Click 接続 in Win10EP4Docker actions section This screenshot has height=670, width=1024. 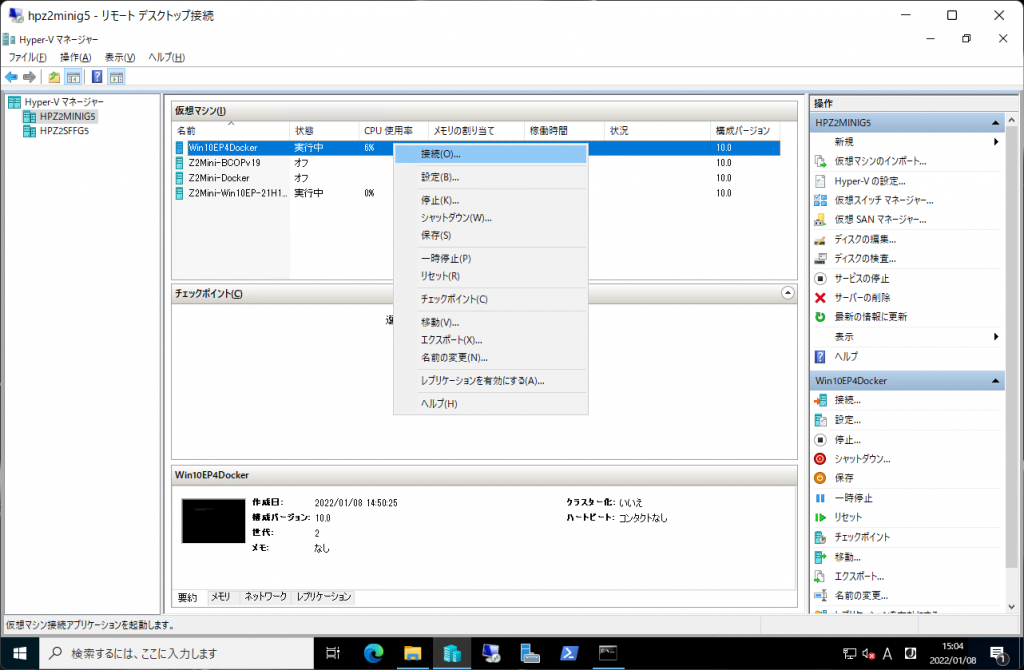847,400
